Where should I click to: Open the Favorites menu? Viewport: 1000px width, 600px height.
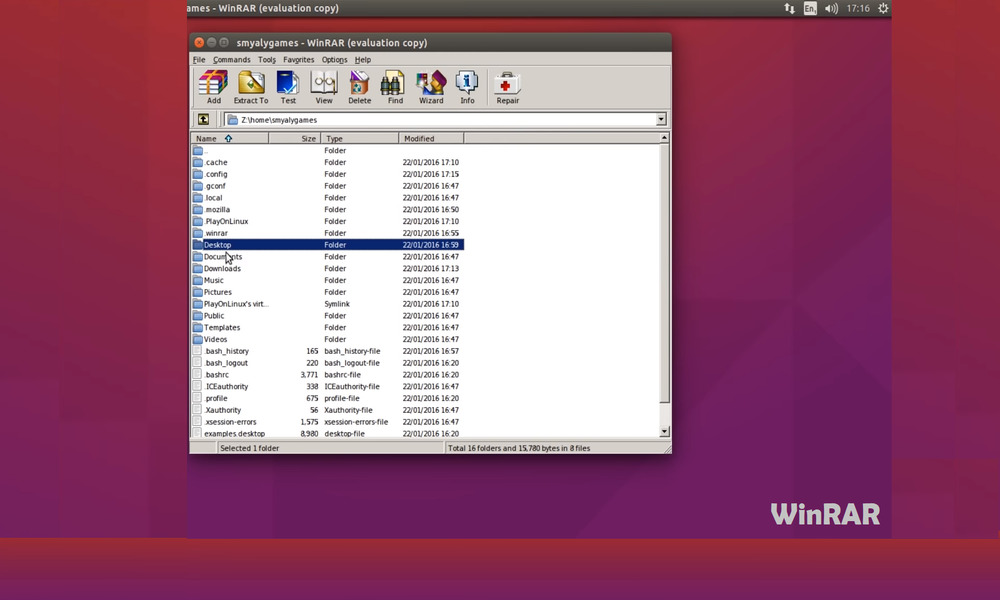(x=298, y=60)
